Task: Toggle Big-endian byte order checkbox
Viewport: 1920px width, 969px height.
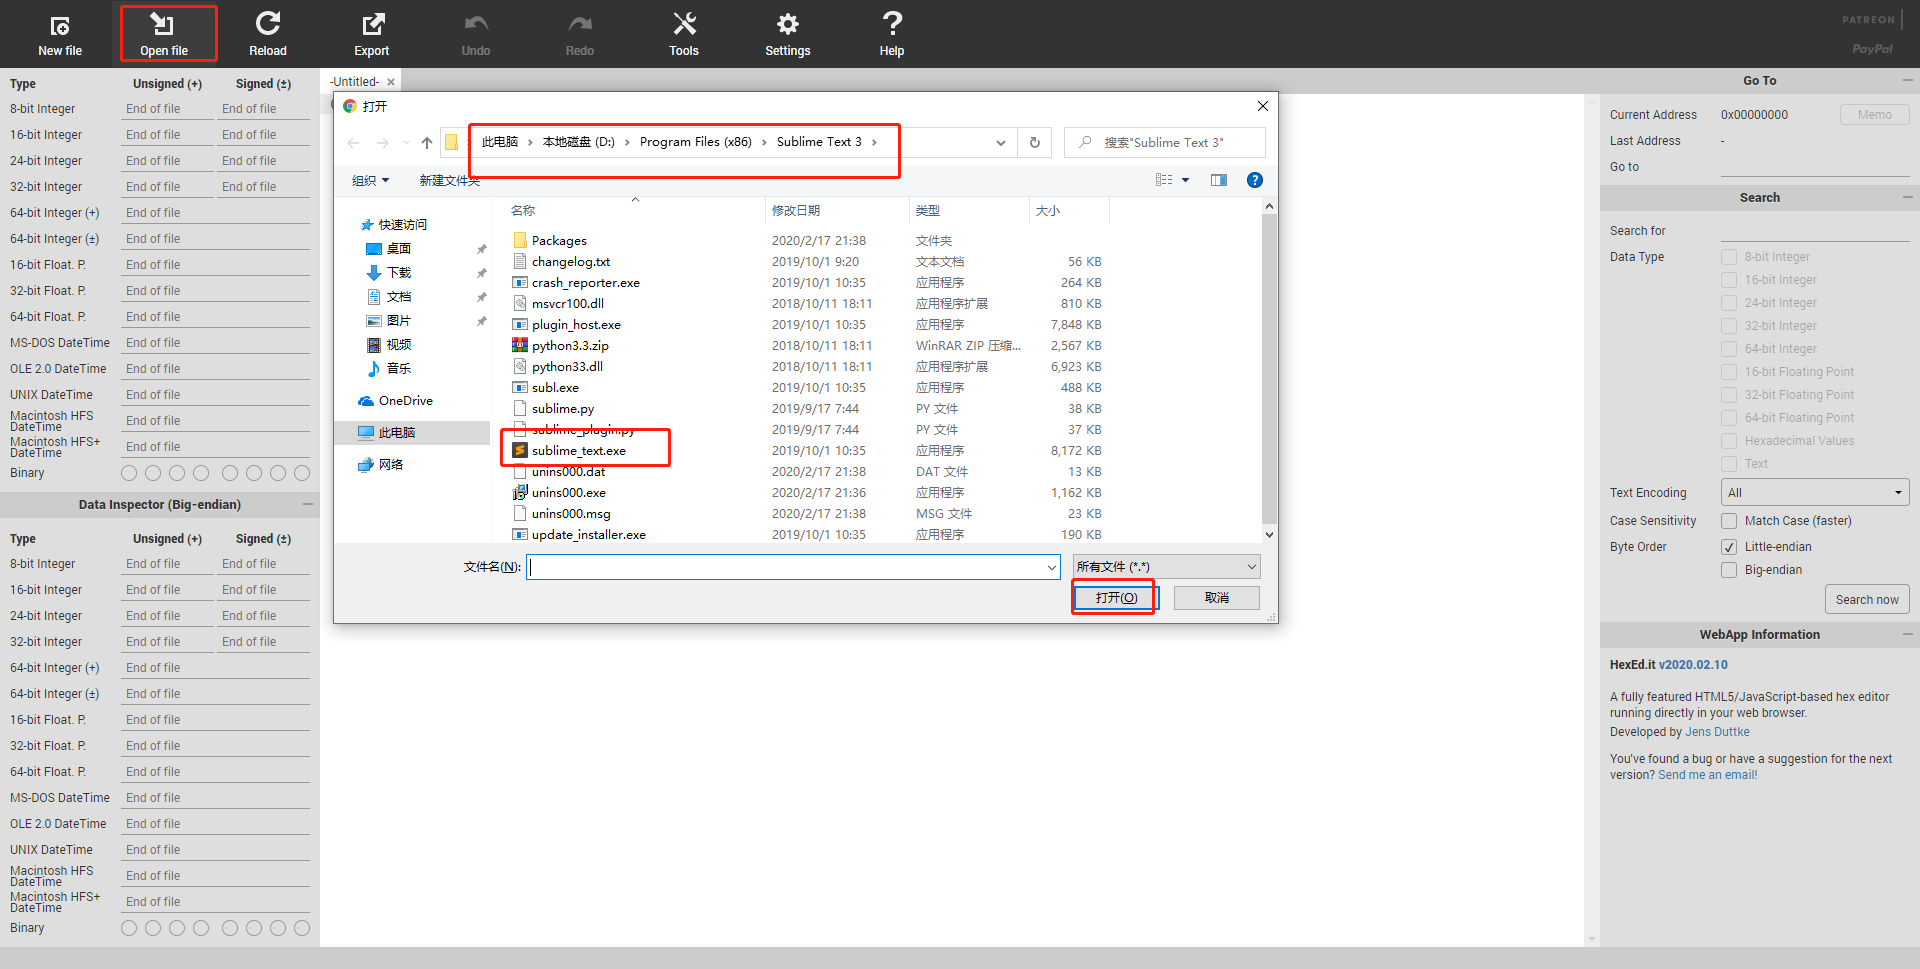Action: tap(1729, 570)
